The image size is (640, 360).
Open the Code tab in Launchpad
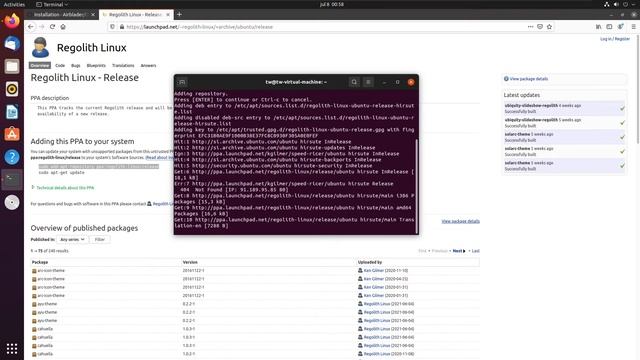[x=60, y=65]
